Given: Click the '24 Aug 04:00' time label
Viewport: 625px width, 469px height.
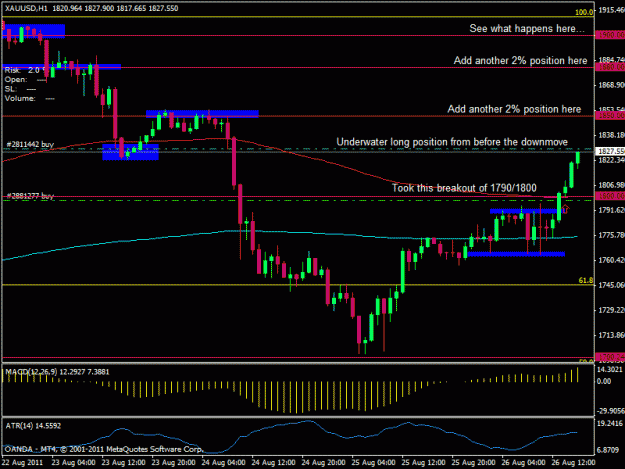Looking at the screenshot, I should point(223,463).
